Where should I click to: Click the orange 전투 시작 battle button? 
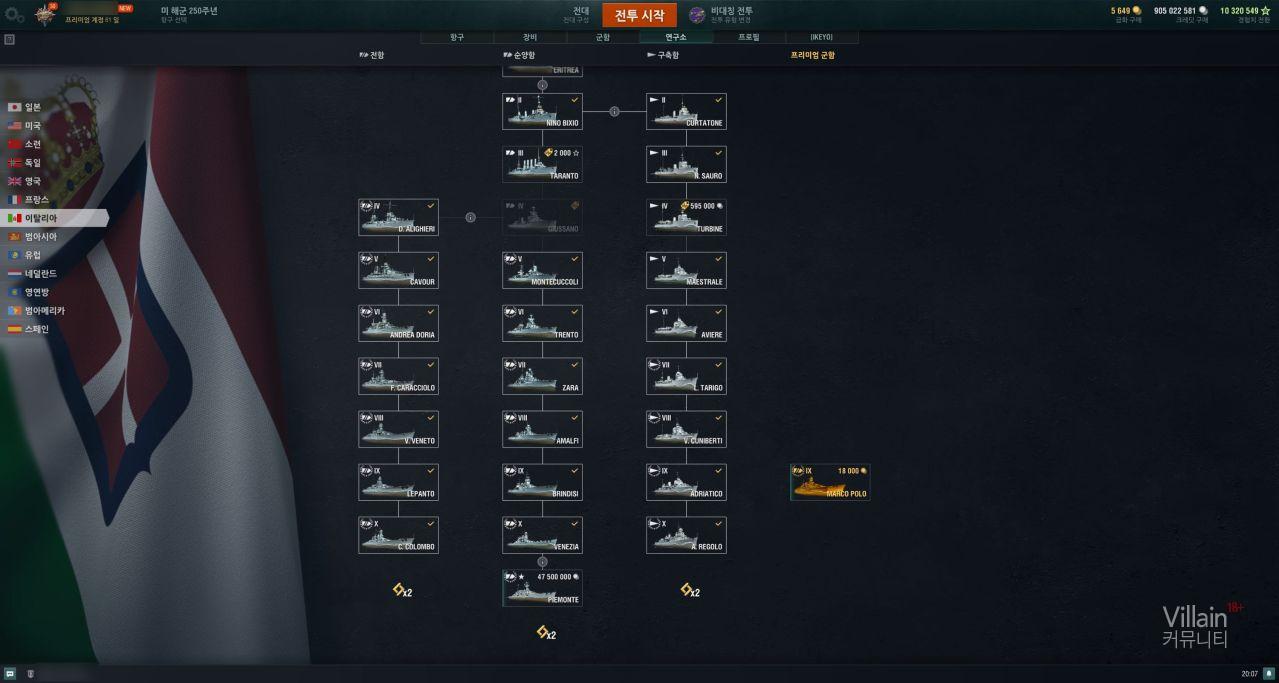(639, 15)
